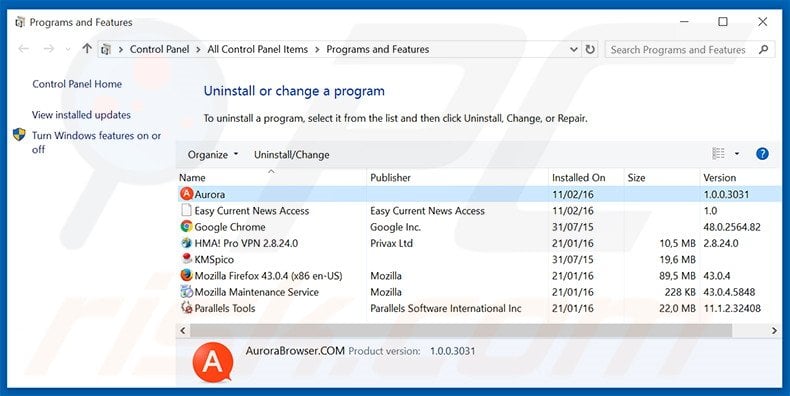Click version 11.1.2.32408 cell
Viewport: 790px width, 396px height.
(x=732, y=308)
